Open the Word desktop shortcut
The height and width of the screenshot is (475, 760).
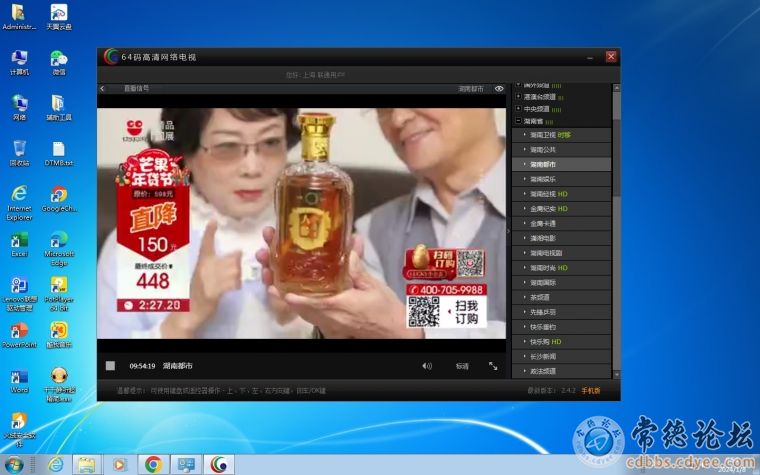(19, 380)
